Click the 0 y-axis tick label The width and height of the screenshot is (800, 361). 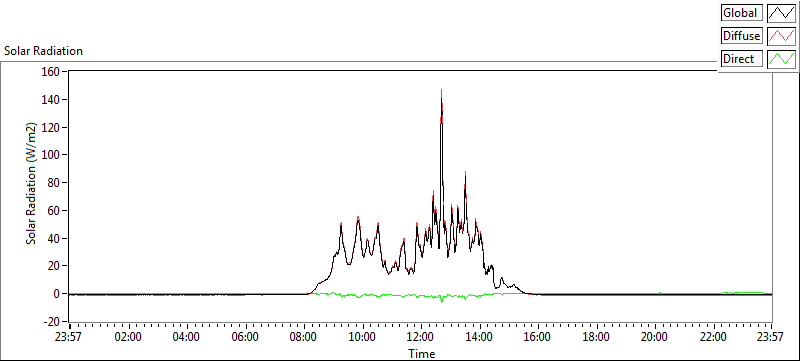[57, 294]
